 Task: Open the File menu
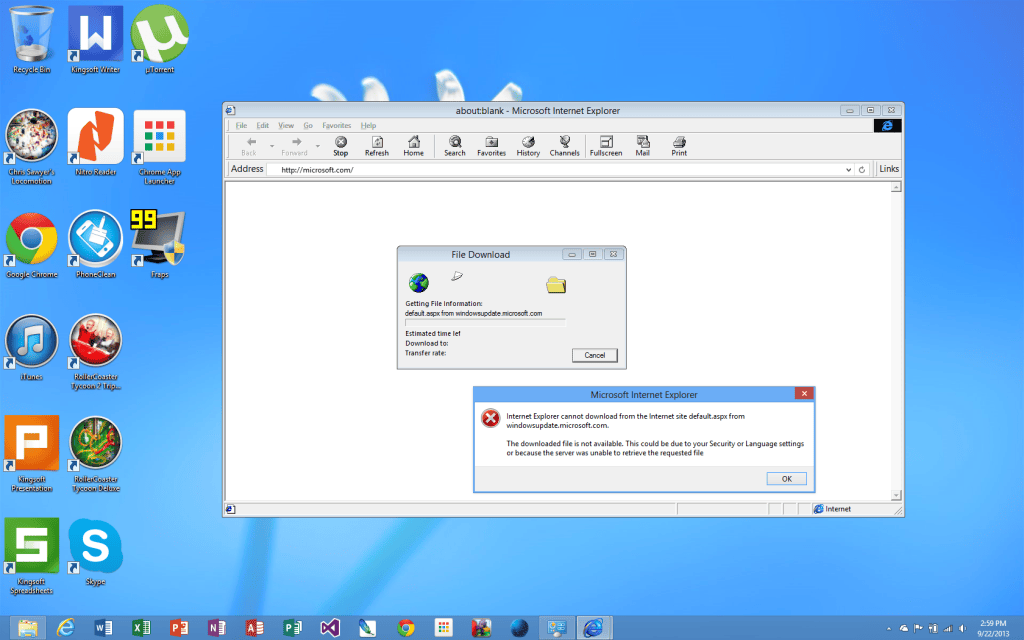pyautogui.click(x=241, y=125)
